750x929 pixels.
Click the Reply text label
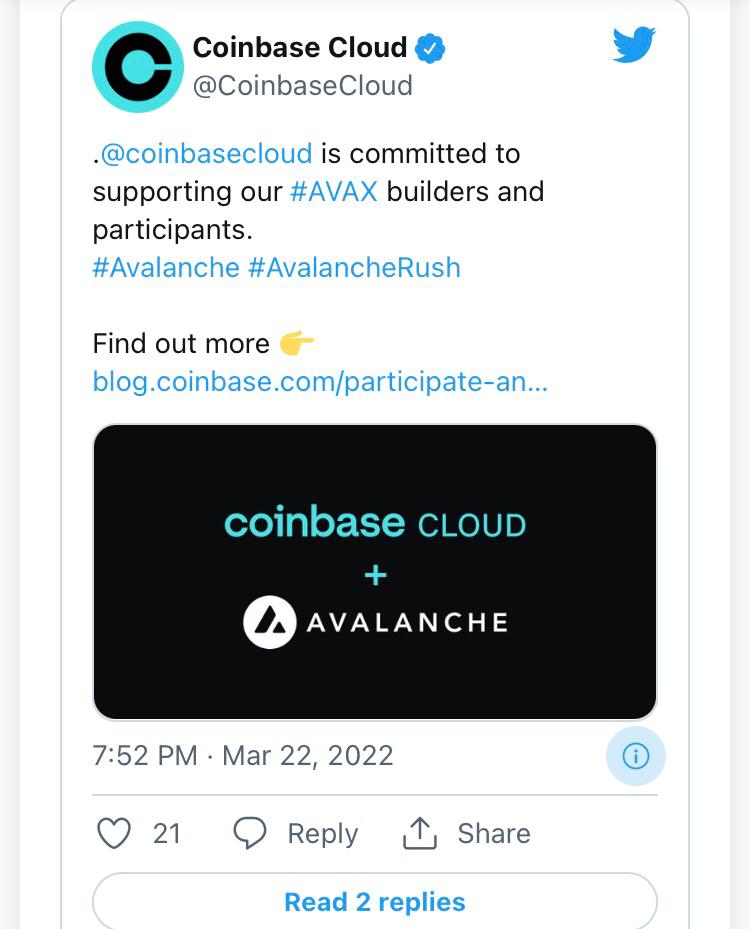[322, 833]
